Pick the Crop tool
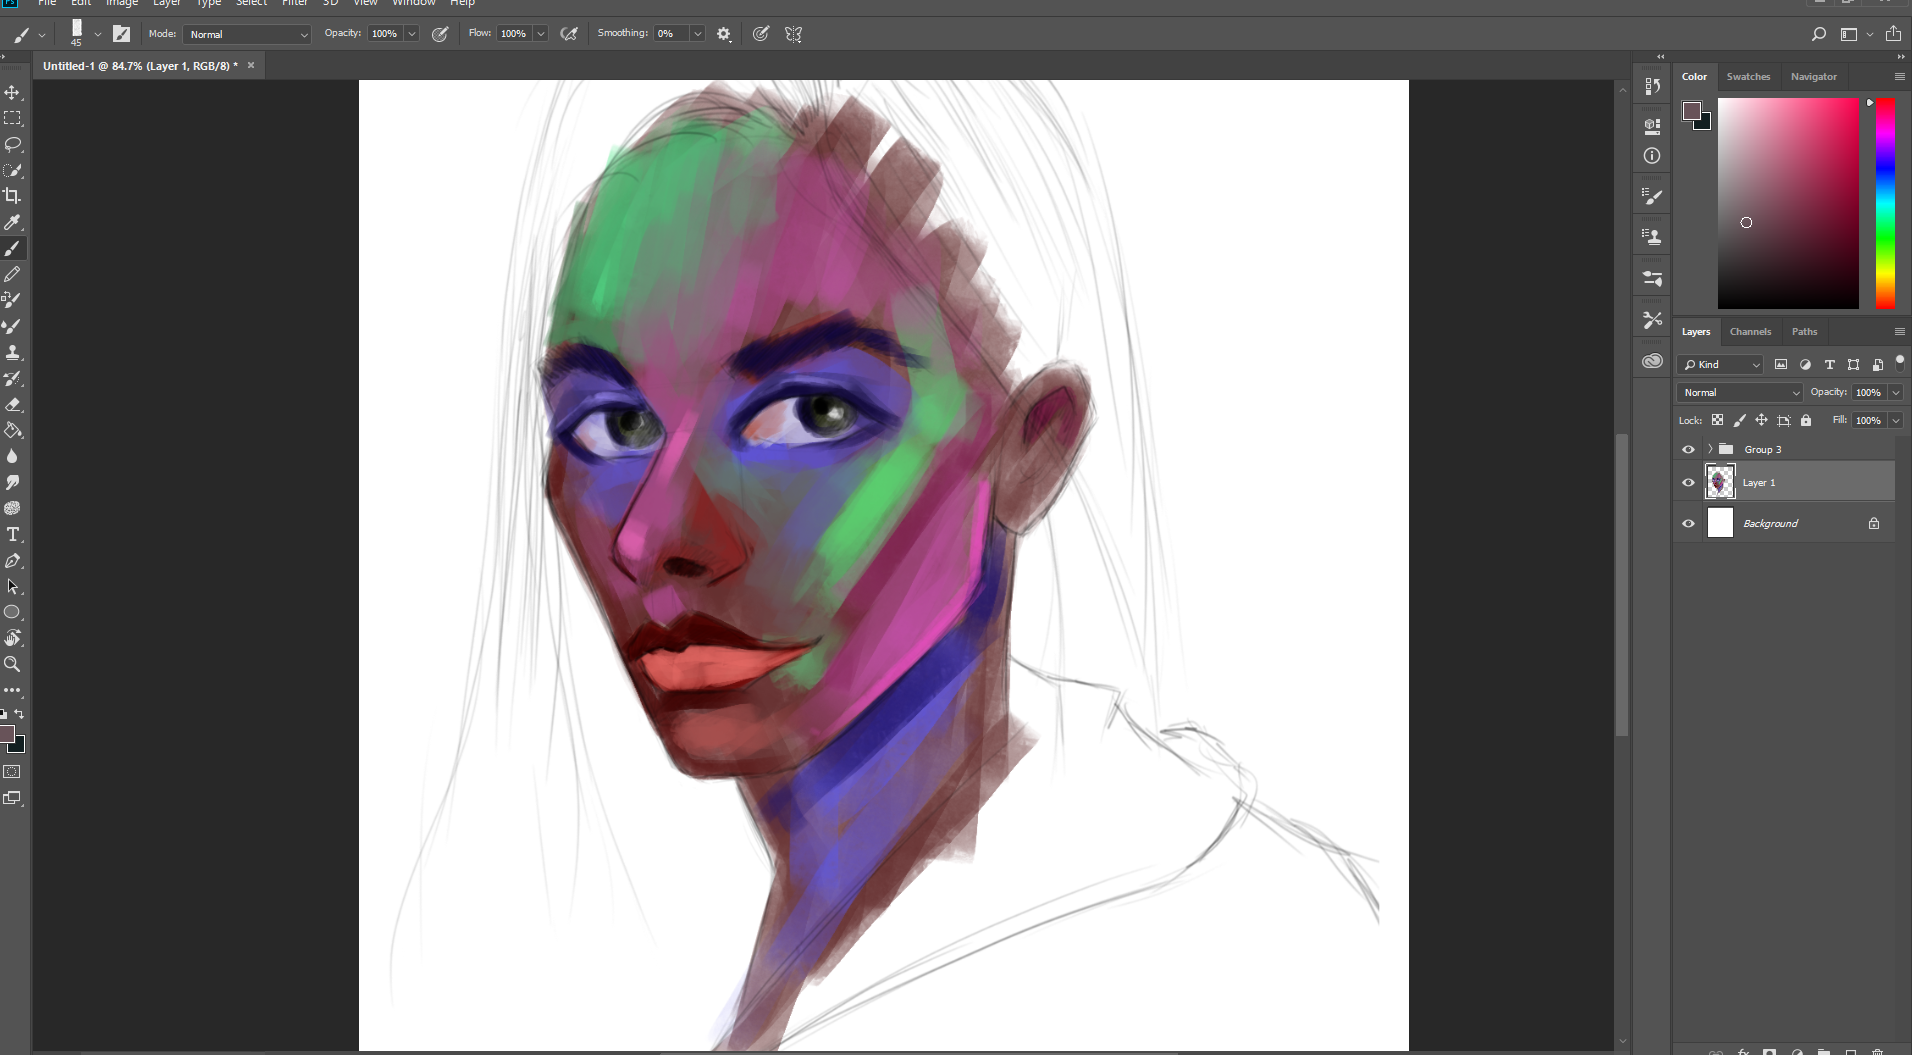1912x1055 pixels. coord(12,196)
